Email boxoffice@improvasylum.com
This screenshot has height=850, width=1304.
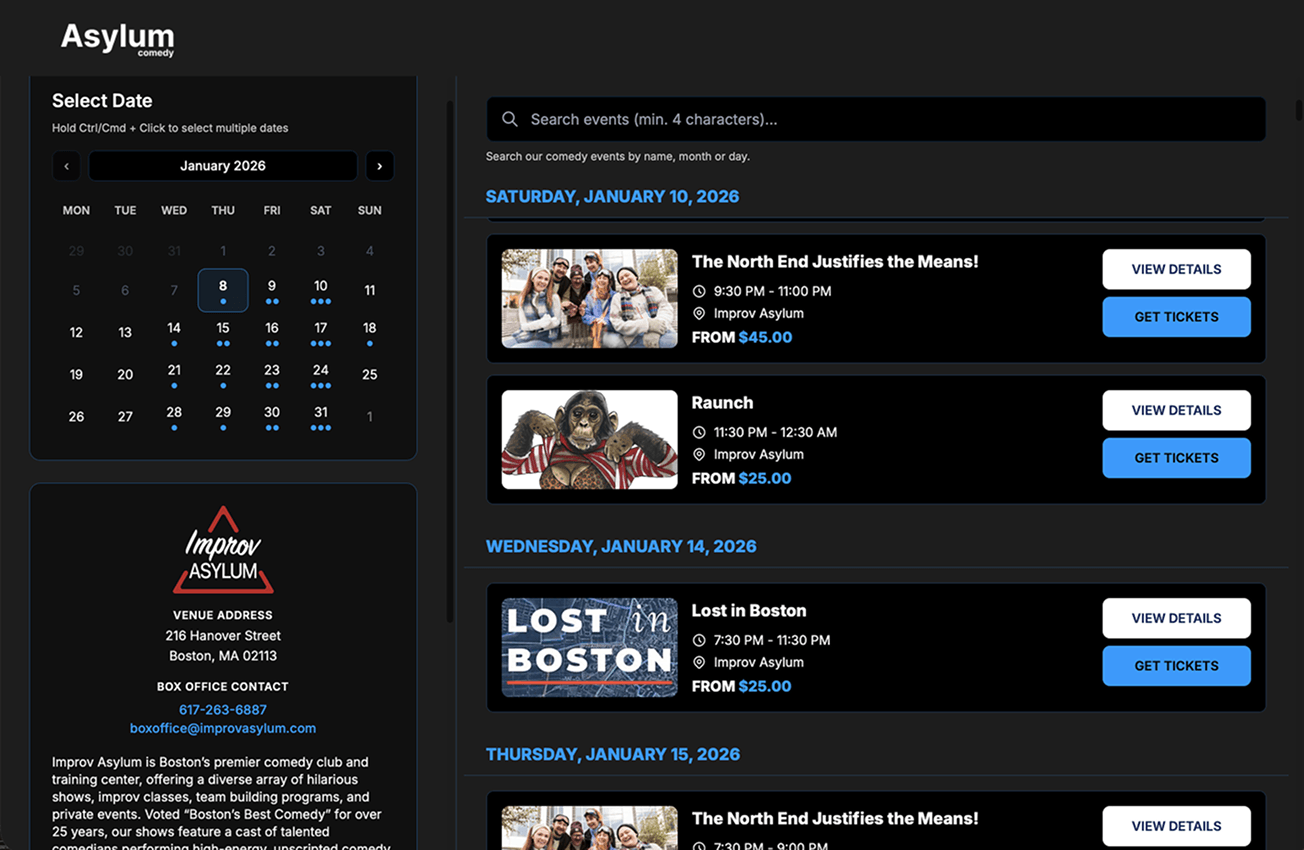click(223, 728)
